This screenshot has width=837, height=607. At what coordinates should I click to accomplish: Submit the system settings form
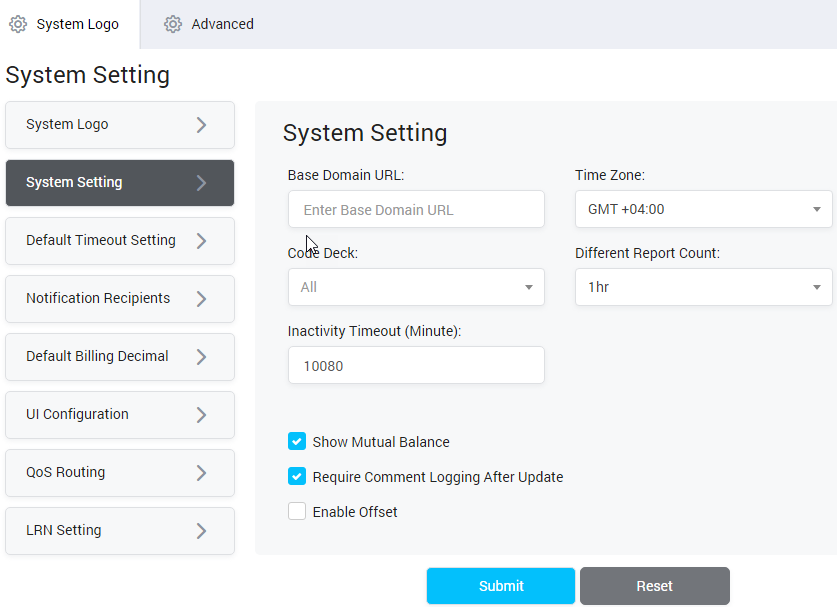coord(500,586)
